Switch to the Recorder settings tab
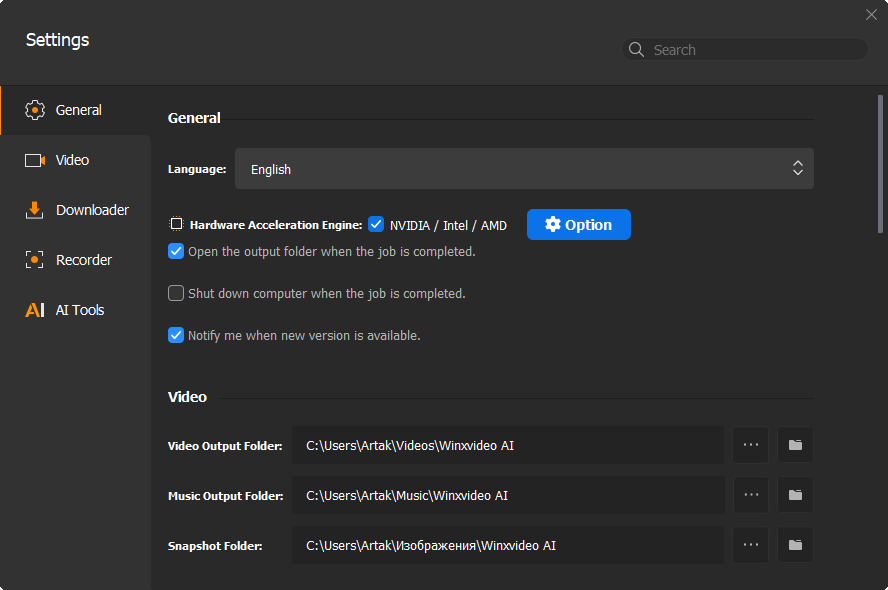The height and width of the screenshot is (590, 888). [83, 260]
